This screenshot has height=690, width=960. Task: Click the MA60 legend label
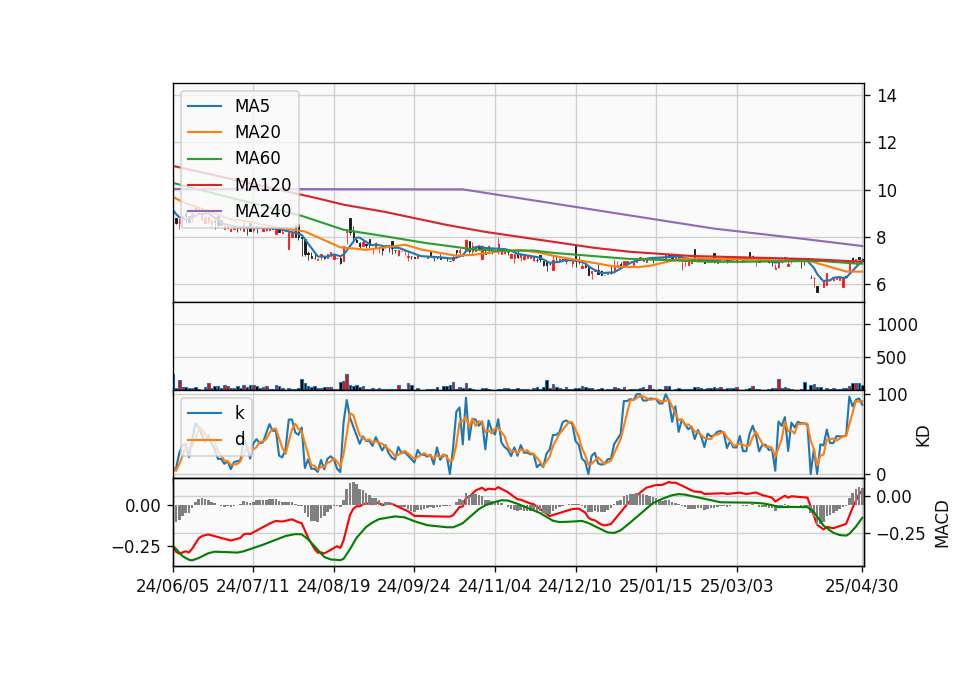[258, 158]
